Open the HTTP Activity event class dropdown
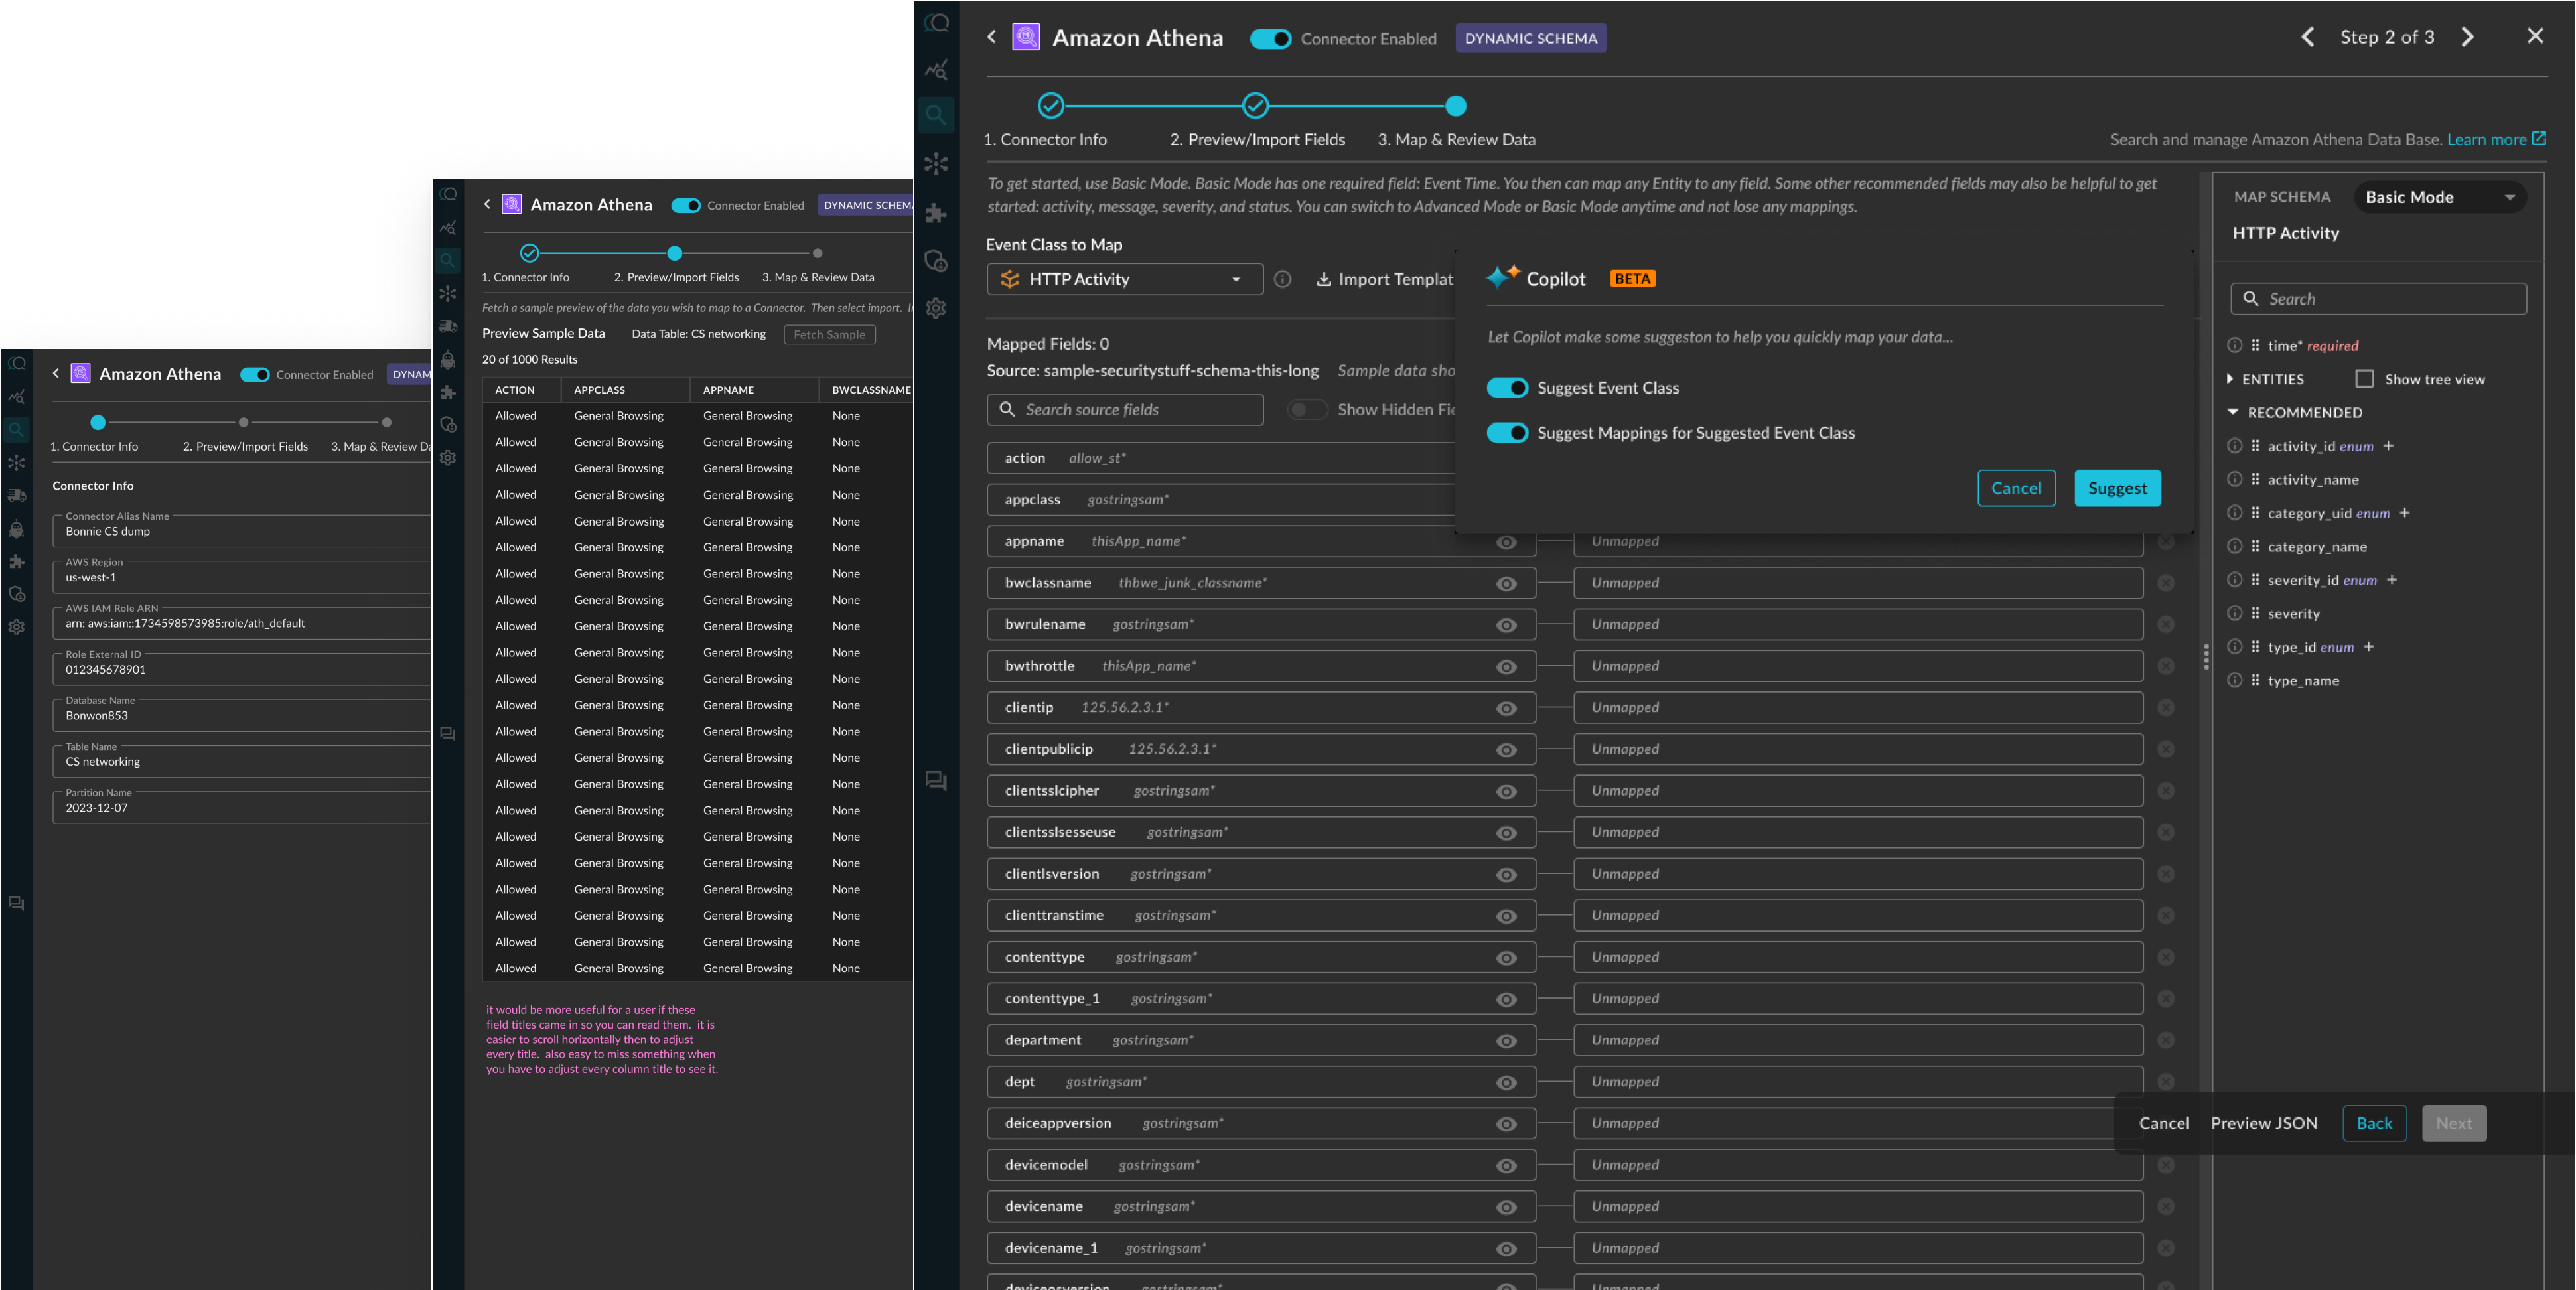This screenshot has height=1290, width=2576. click(1124, 279)
